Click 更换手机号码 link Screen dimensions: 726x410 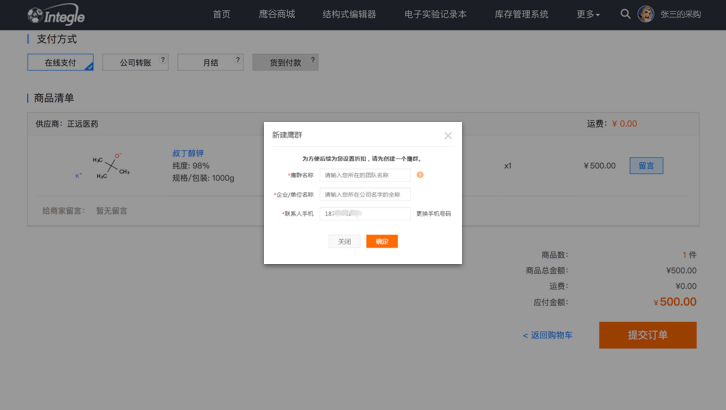[436, 214]
